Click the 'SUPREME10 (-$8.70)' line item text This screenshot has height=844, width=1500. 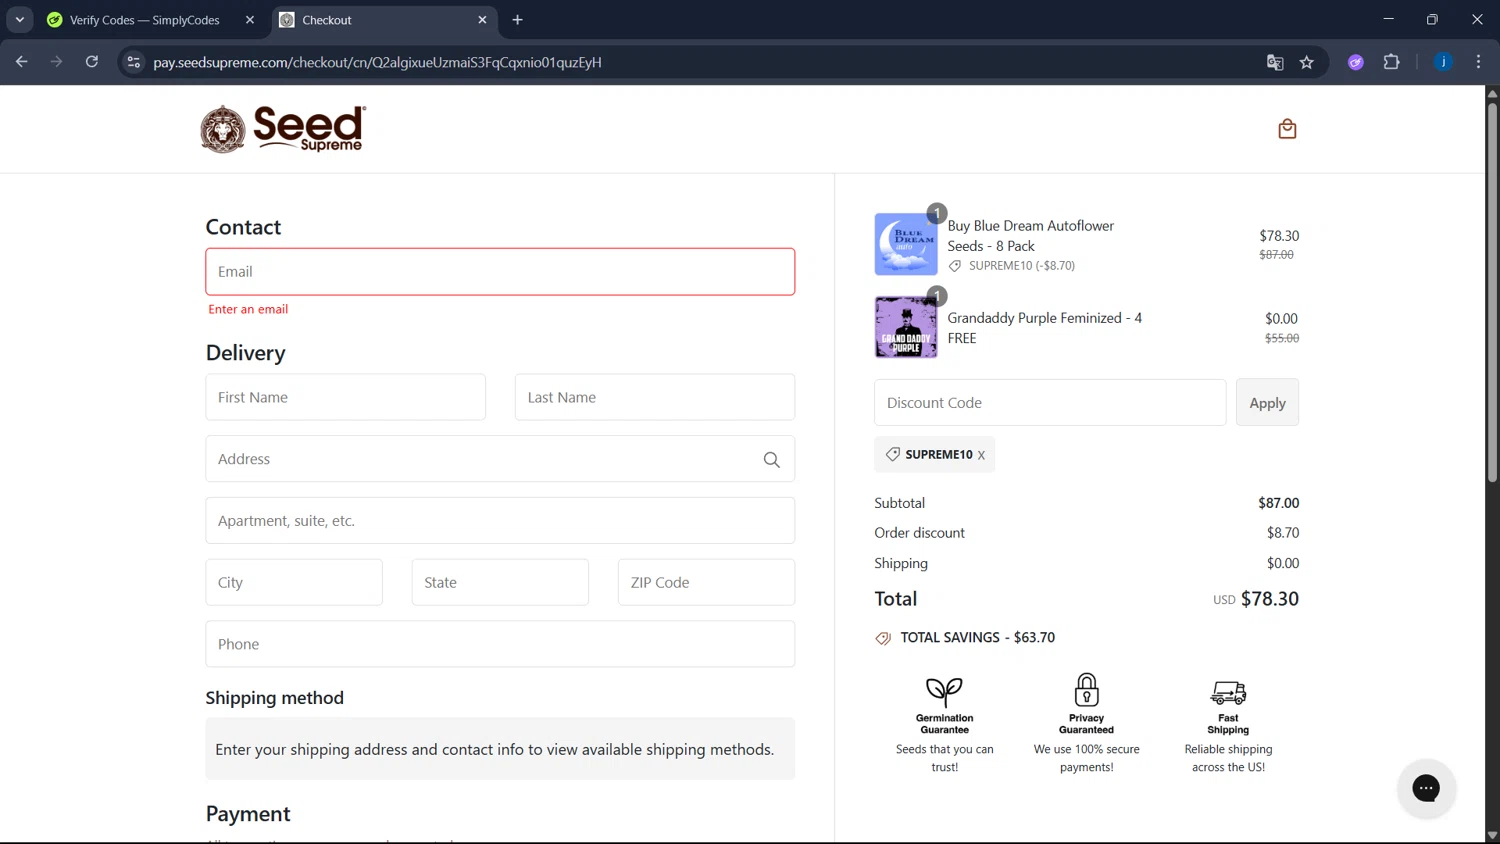tap(1022, 266)
